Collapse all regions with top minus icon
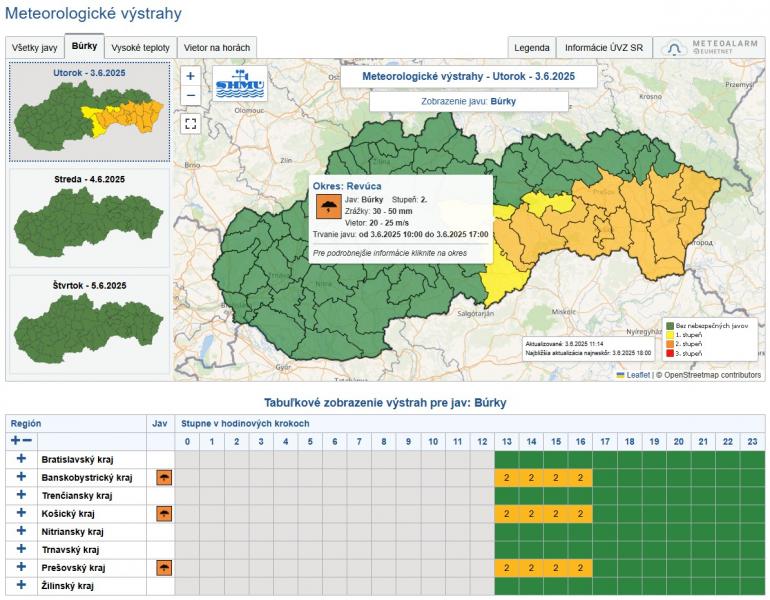Viewport: 770px width, 600px height. click(x=27, y=440)
